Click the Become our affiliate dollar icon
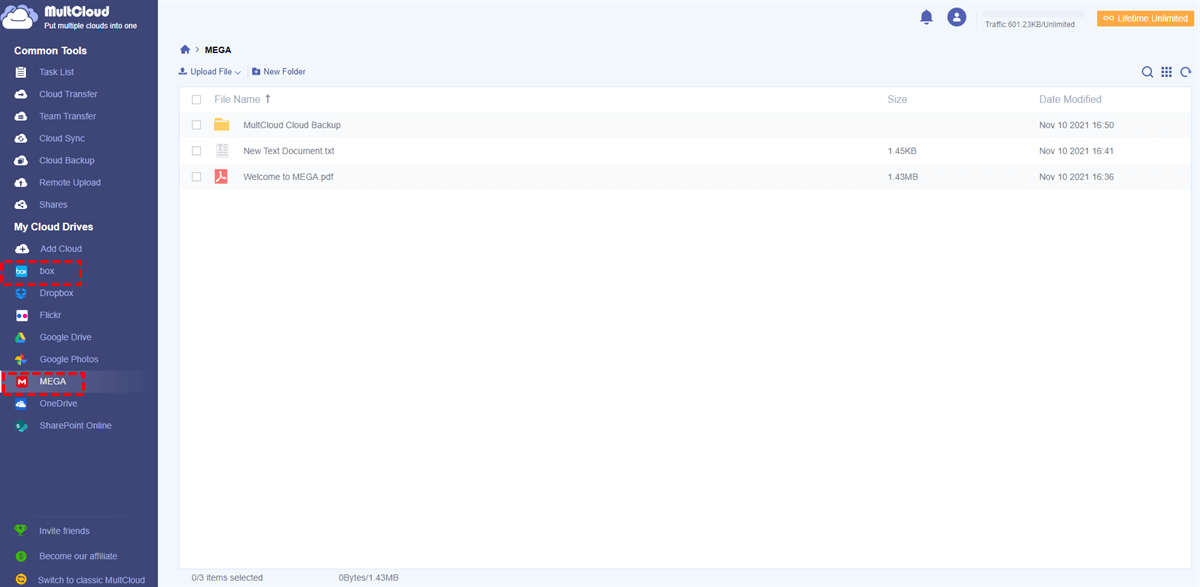The width and height of the screenshot is (1200, 587). pyautogui.click(x=21, y=556)
